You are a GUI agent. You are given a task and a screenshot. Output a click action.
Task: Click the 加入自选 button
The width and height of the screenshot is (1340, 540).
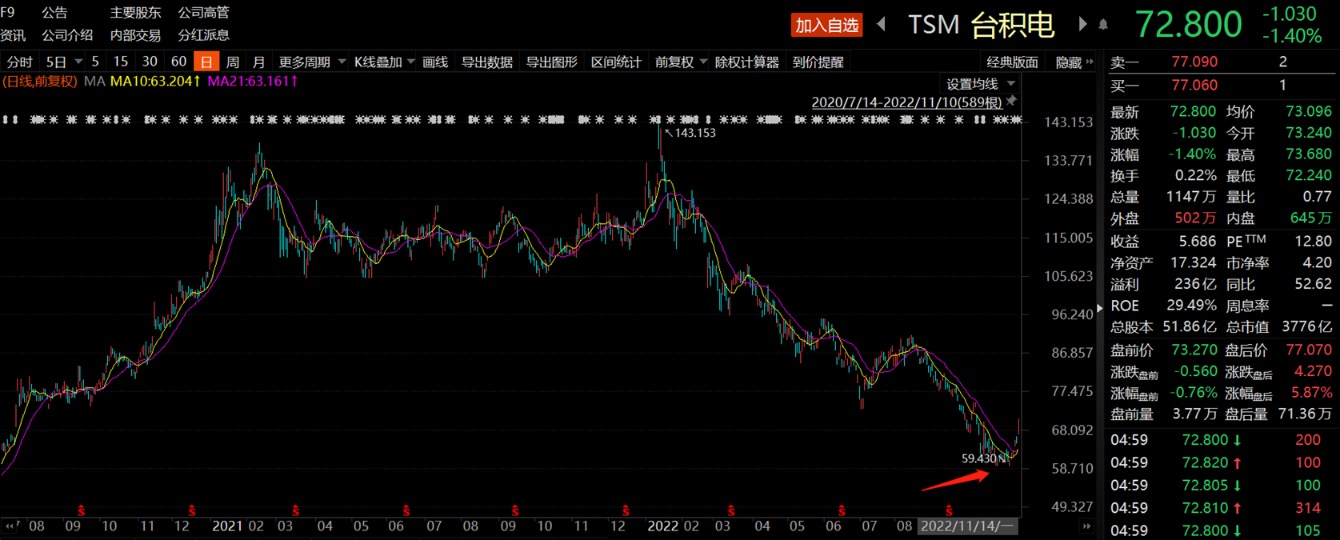826,25
